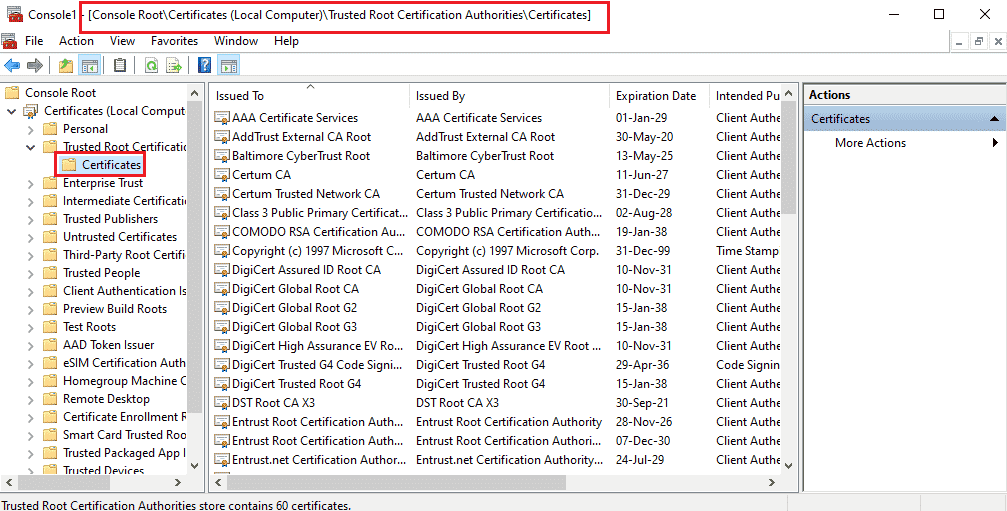Sort by the Issued By column header
Image resolution: width=1007 pixels, height=511 pixels.
[509, 96]
